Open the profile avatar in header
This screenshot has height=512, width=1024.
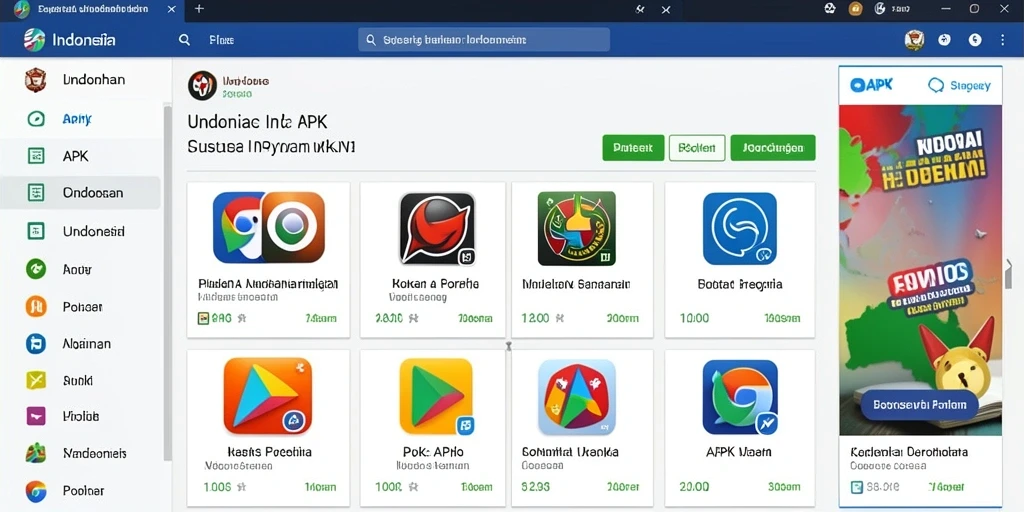(x=914, y=40)
